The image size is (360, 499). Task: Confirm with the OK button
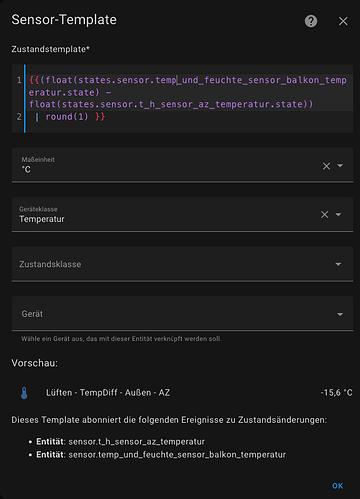click(337, 486)
